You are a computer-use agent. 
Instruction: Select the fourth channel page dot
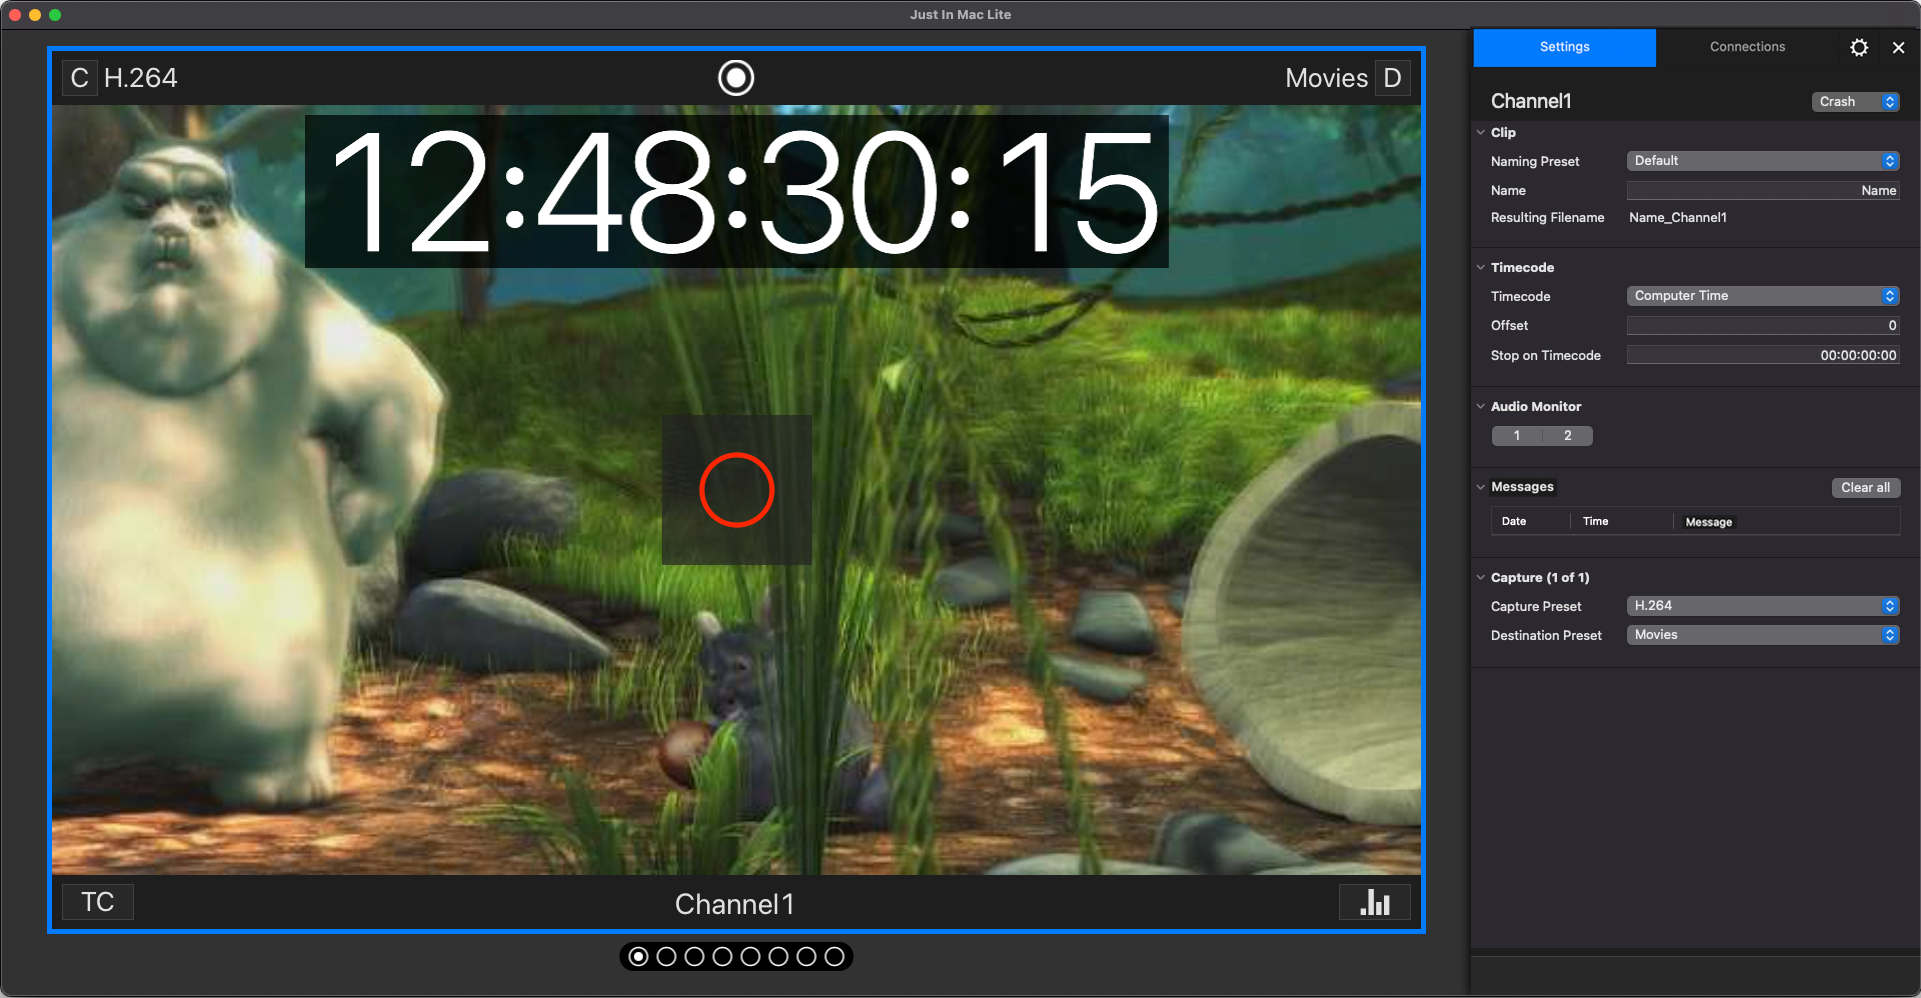coord(723,957)
